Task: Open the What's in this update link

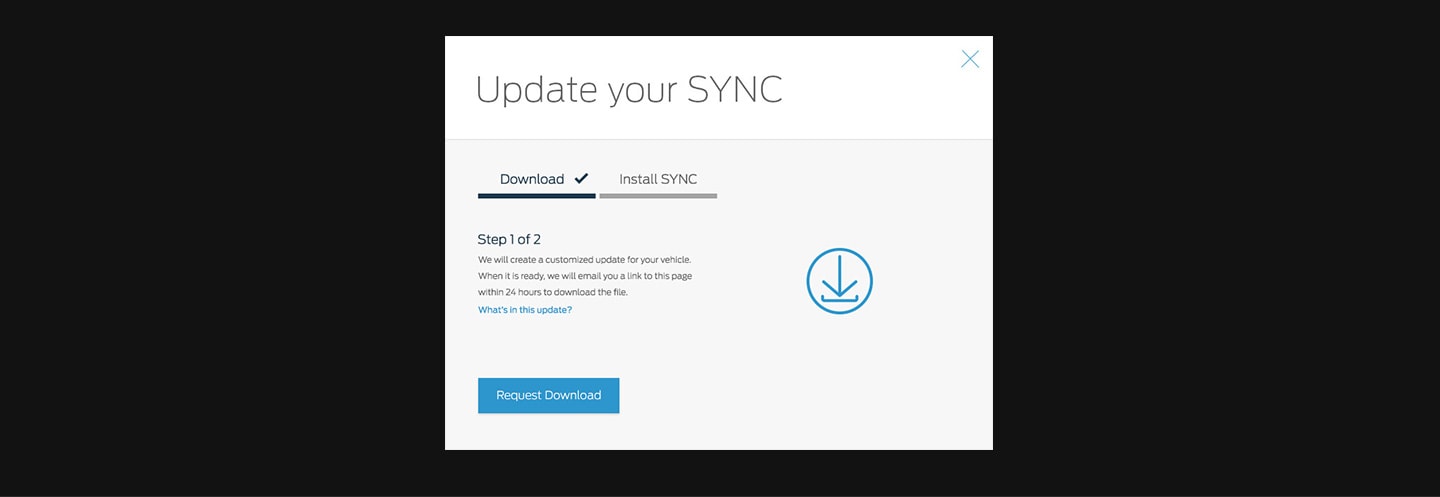Action: [x=525, y=310]
